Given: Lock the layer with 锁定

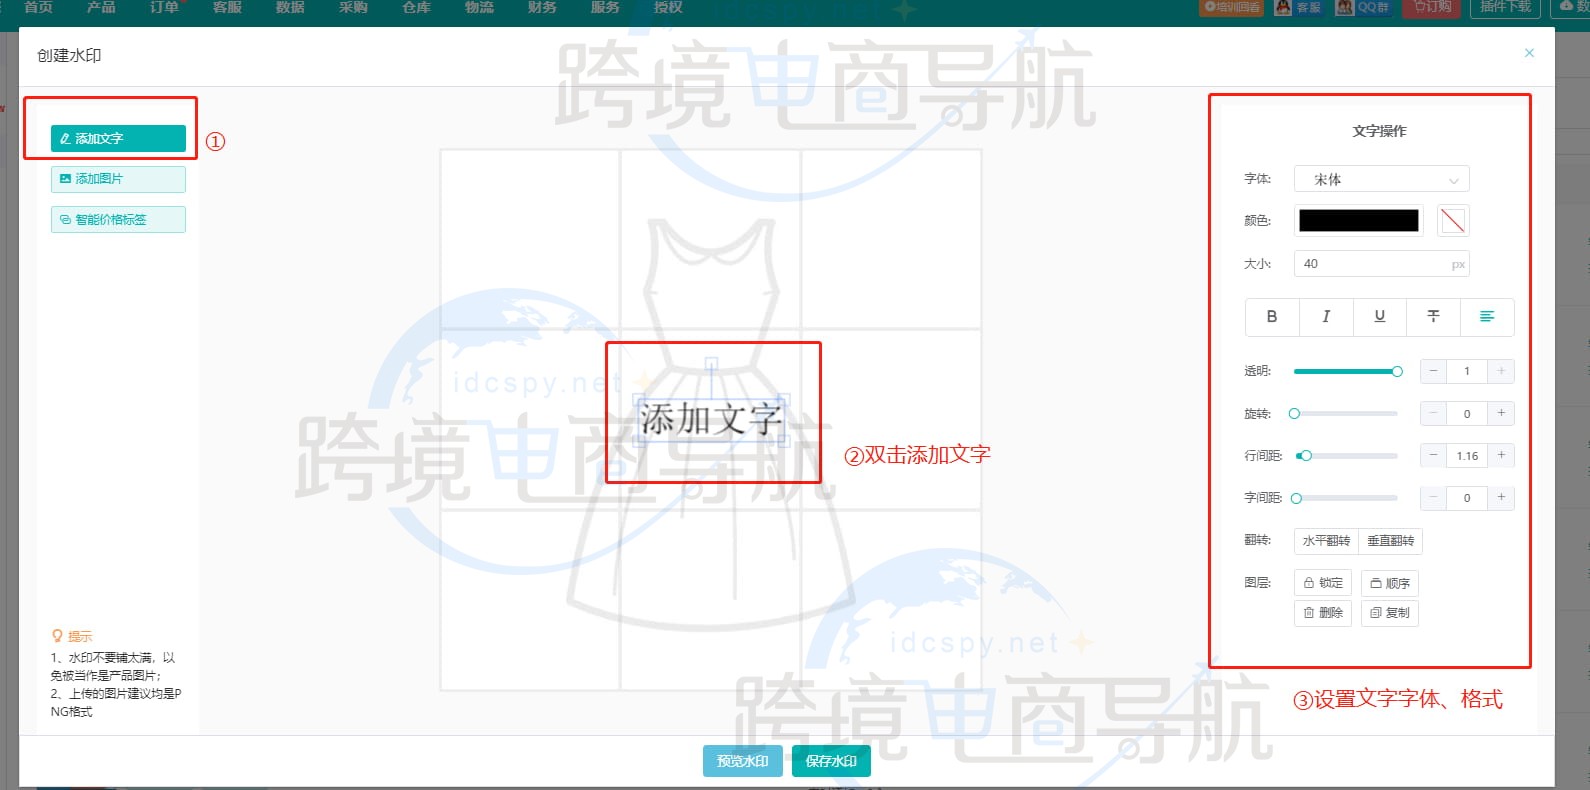Looking at the screenshot, I should (1323, 583).
